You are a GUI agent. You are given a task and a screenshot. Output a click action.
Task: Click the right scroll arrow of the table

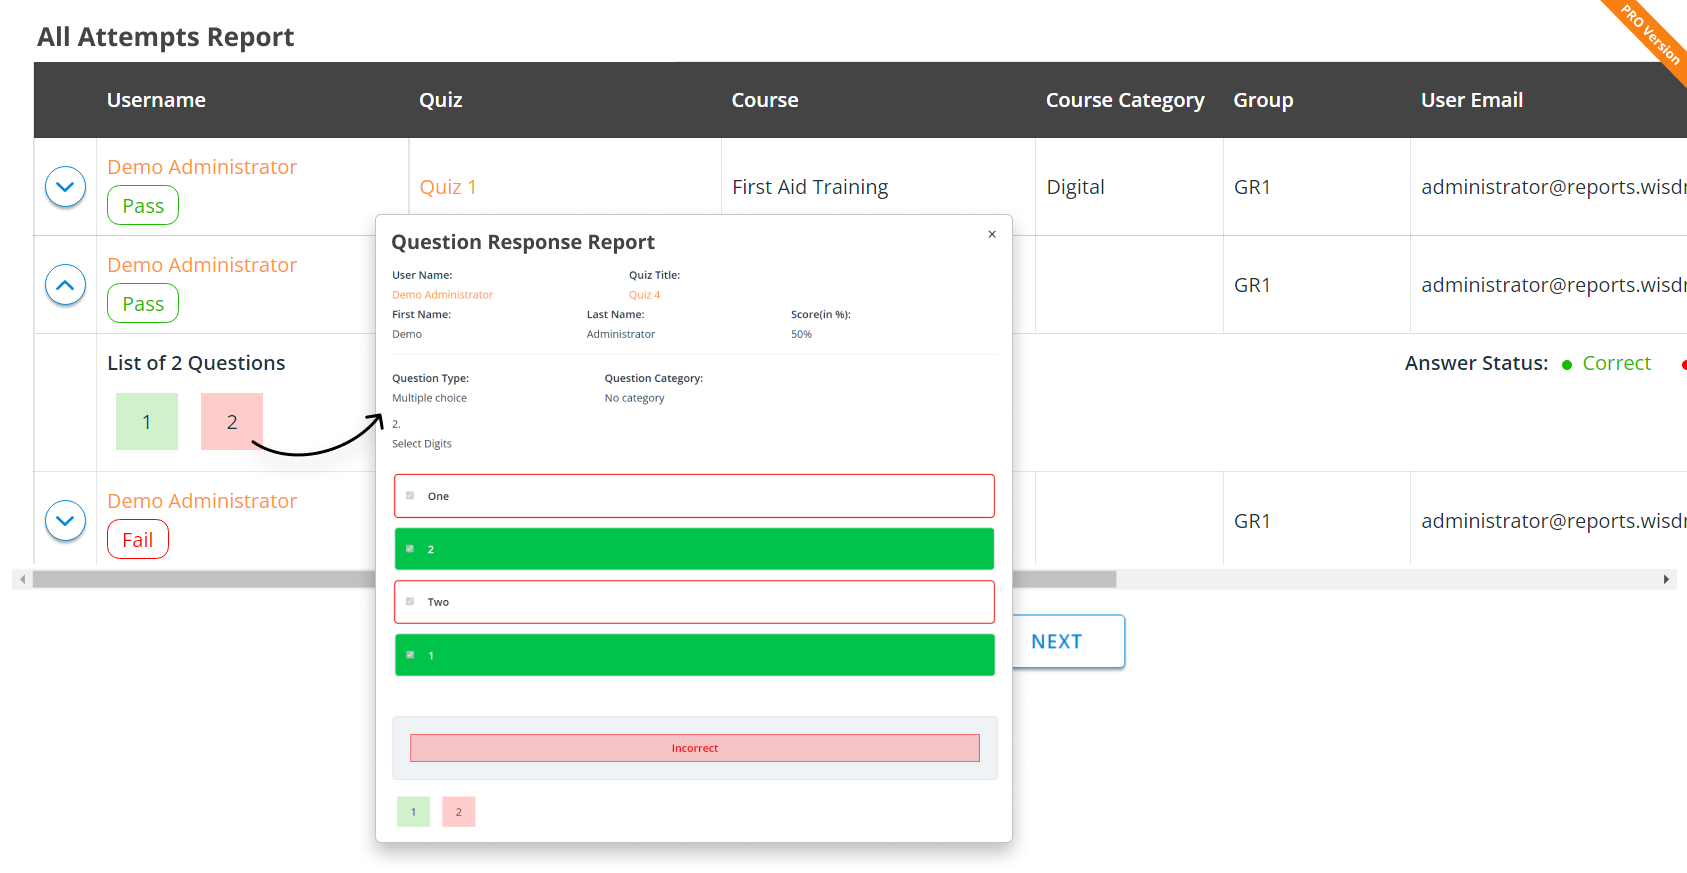pyautogui.click(x=1665, y=579)
